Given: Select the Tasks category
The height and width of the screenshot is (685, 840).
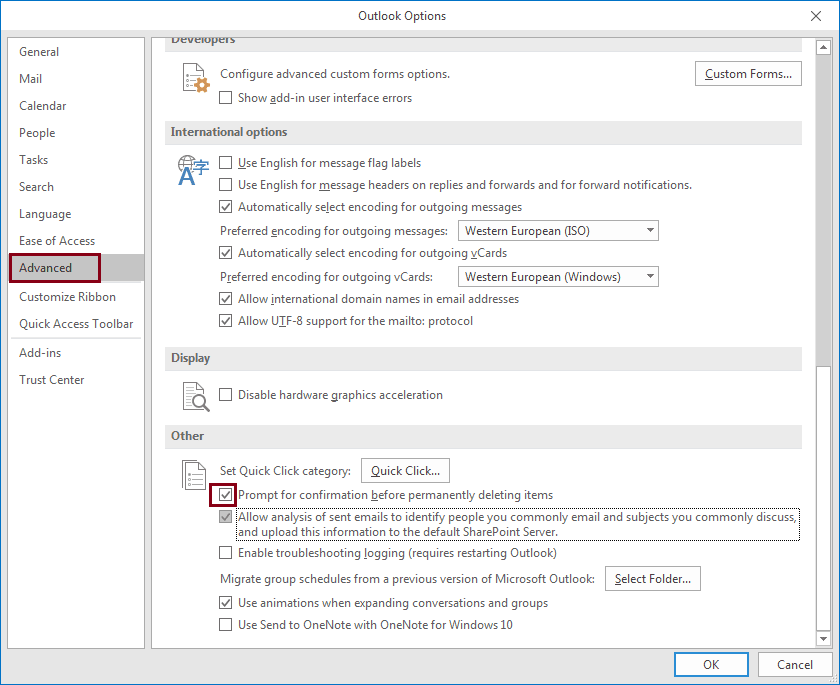Looking at the screenshot, I should [x=76, y=160].
